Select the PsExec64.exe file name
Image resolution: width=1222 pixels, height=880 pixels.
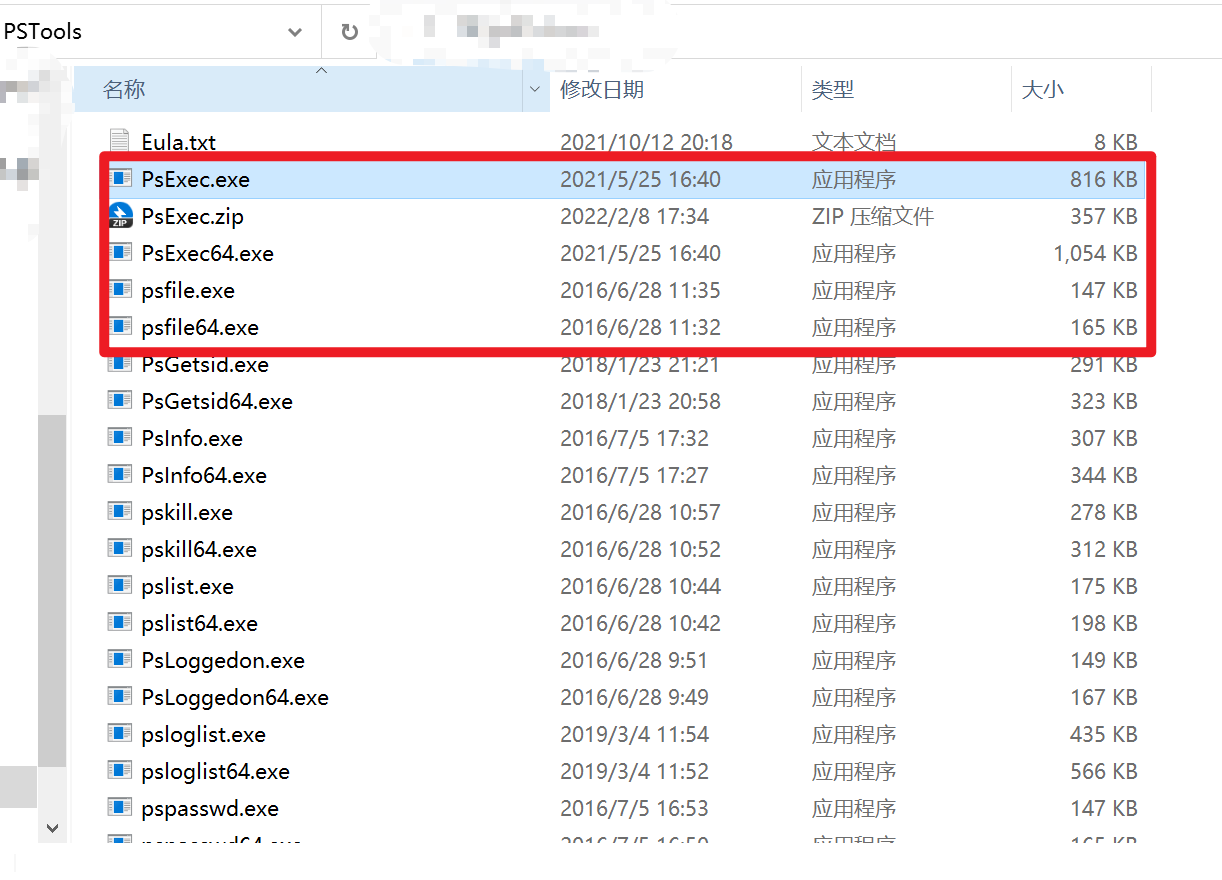(x=208, y=253)
